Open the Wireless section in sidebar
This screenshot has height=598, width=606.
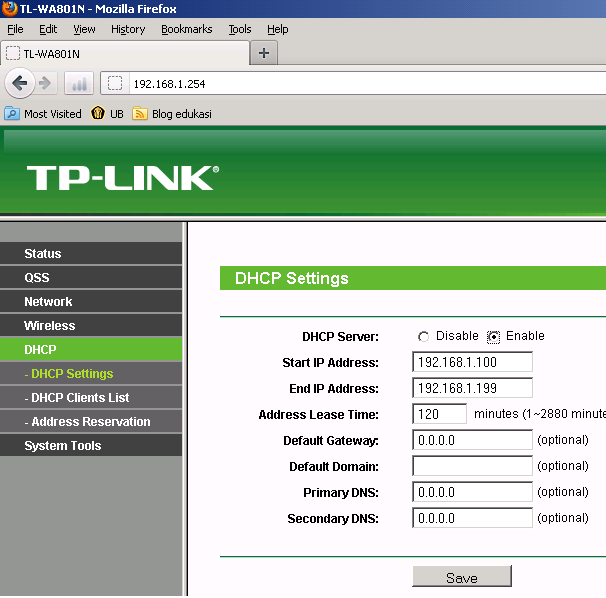click(91, 325)
